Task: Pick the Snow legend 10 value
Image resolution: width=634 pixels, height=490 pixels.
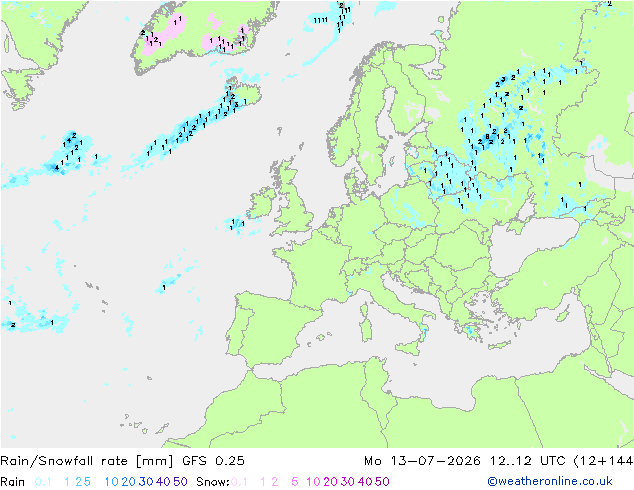Action: coord(313,482)
